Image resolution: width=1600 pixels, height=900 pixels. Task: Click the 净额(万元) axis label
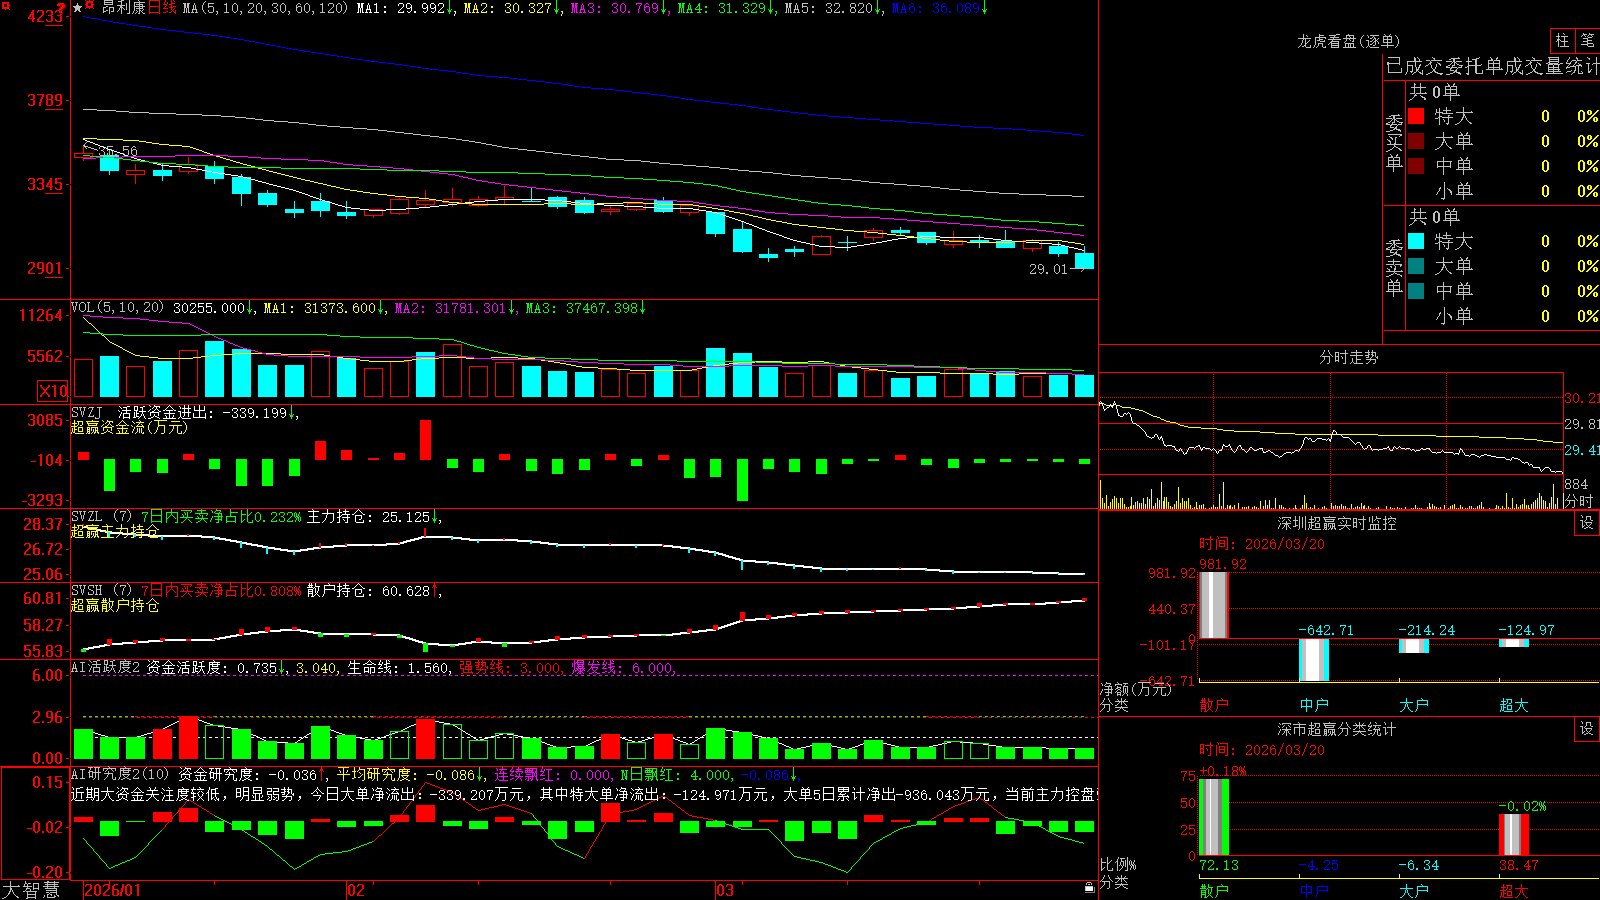(x=1135, y=689)
